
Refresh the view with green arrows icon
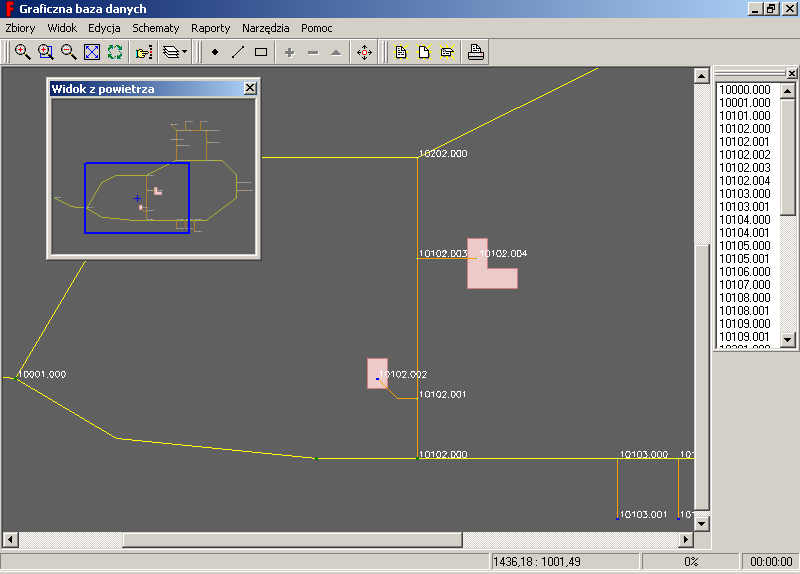pyautogui.click(x=114, y=52)
